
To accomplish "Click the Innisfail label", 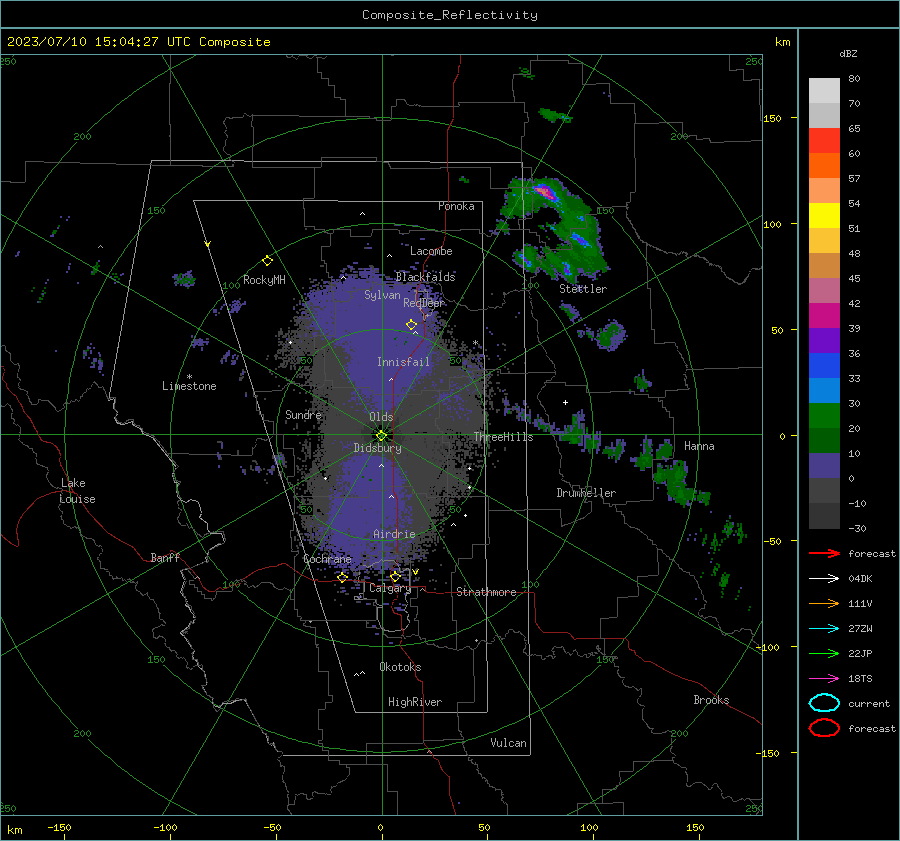I will click(403, 362).
